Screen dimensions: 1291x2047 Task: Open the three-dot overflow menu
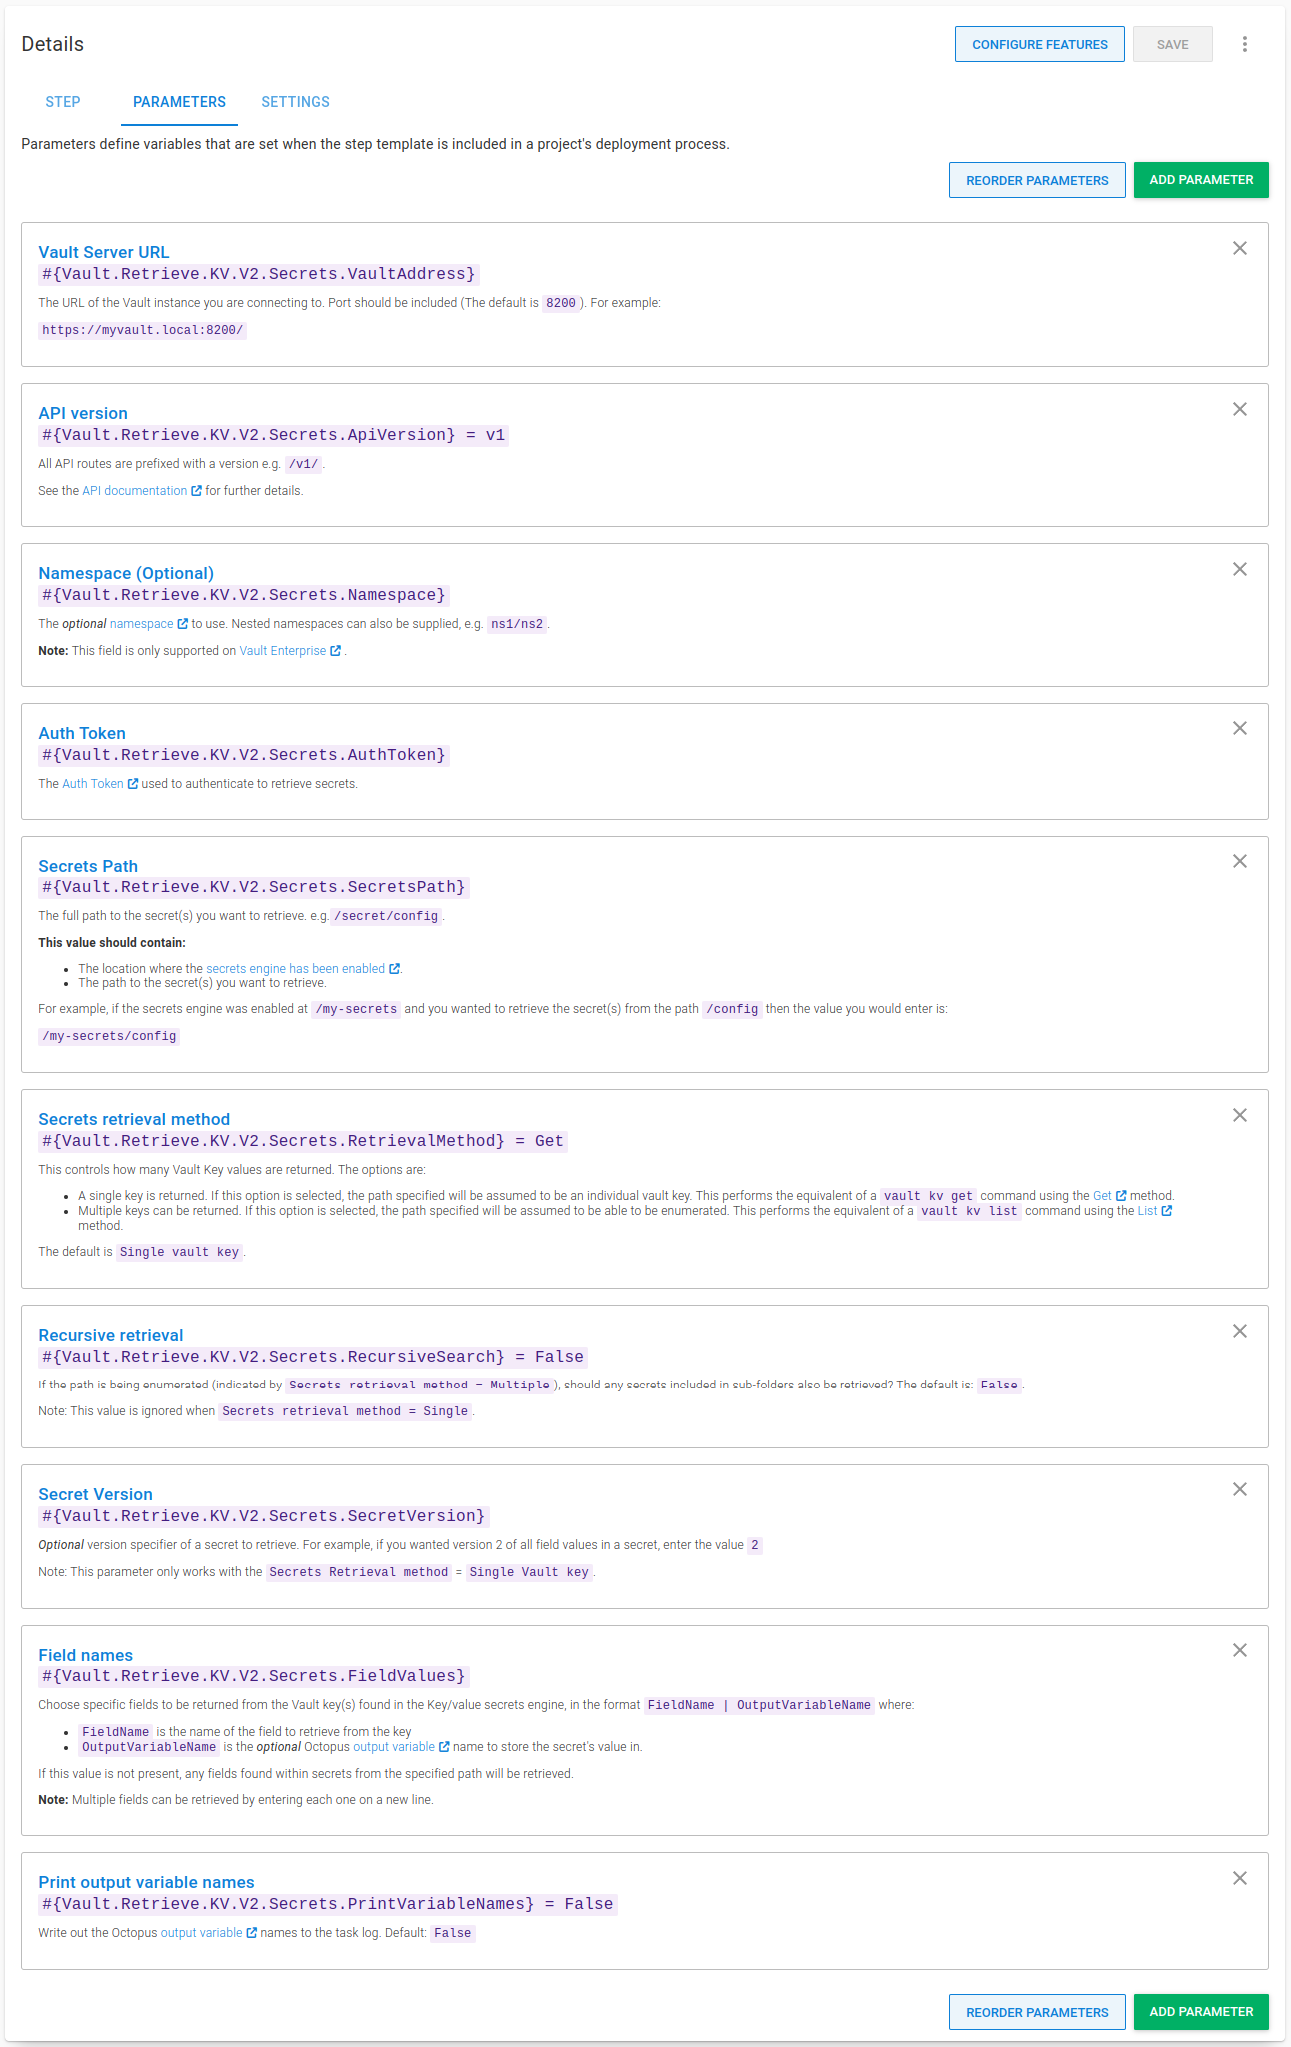1245,44
